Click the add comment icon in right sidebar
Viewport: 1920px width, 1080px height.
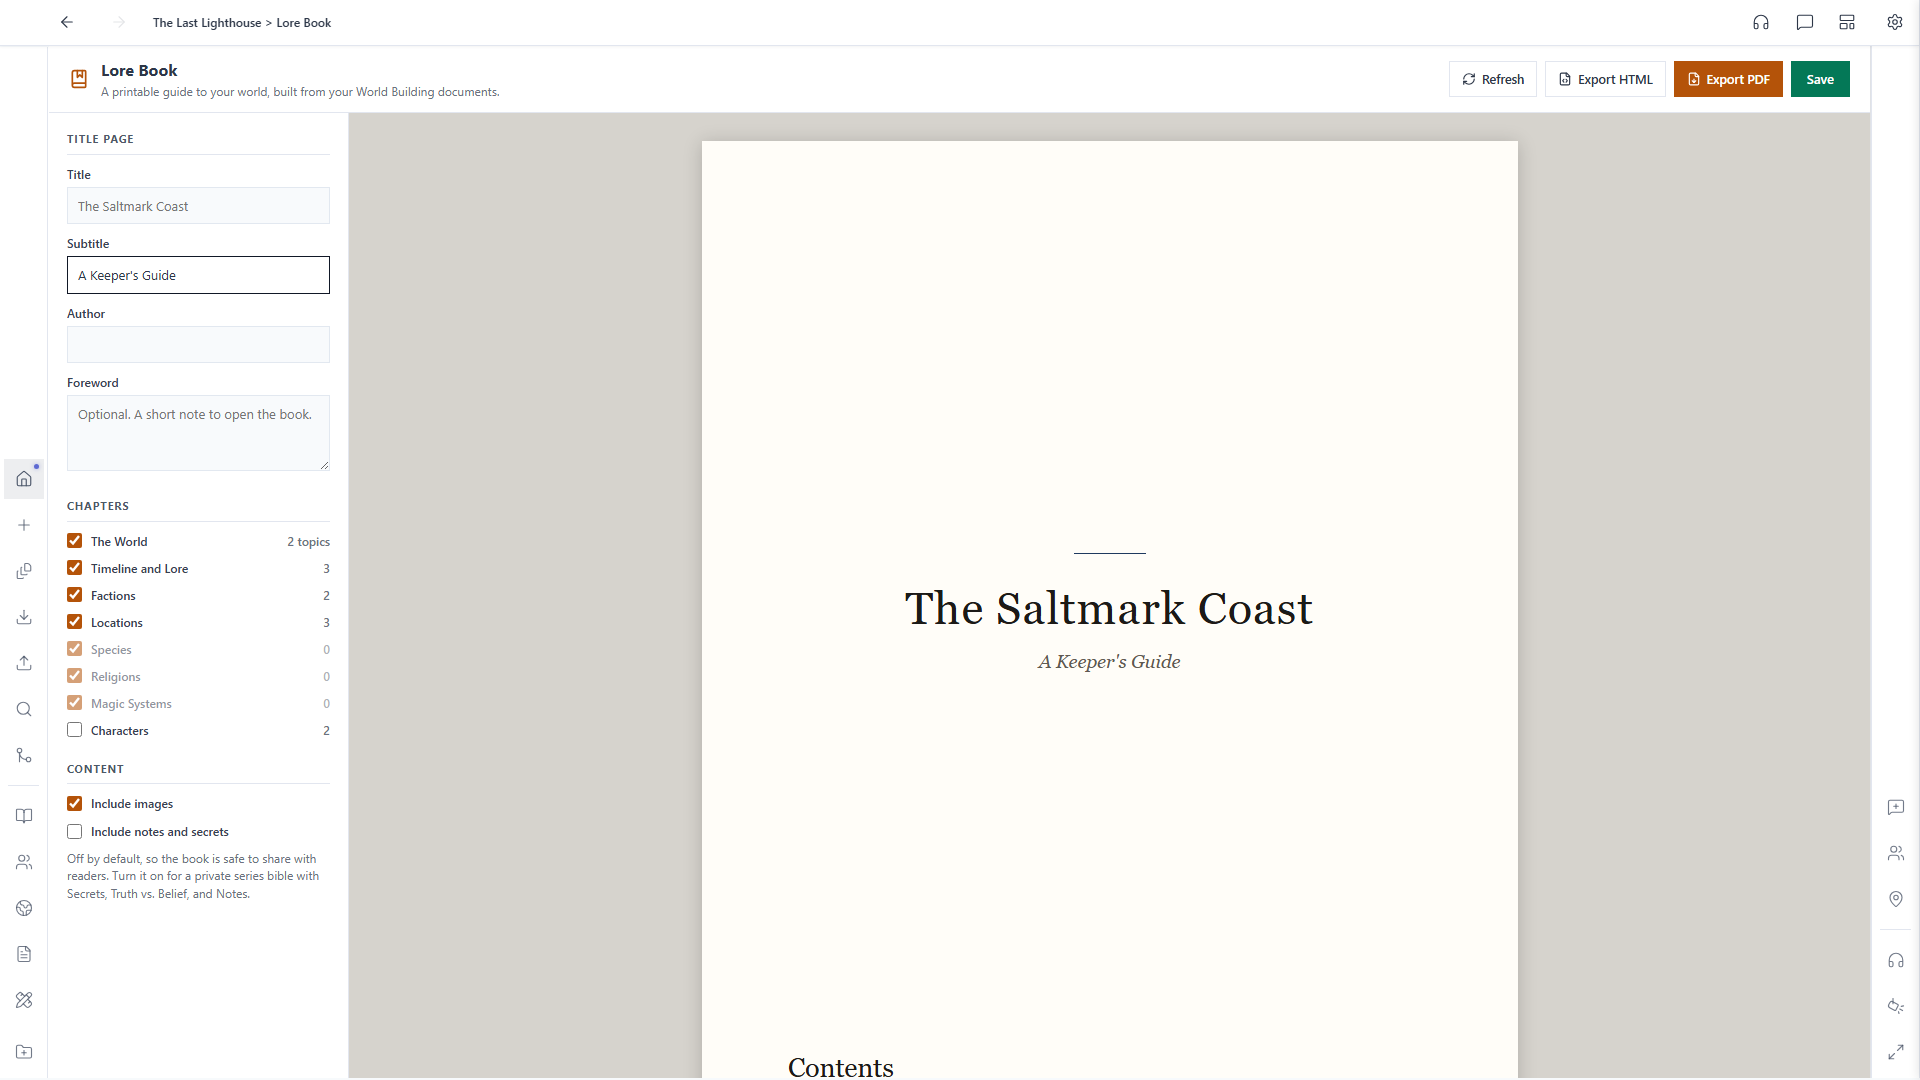(1896, 807)
